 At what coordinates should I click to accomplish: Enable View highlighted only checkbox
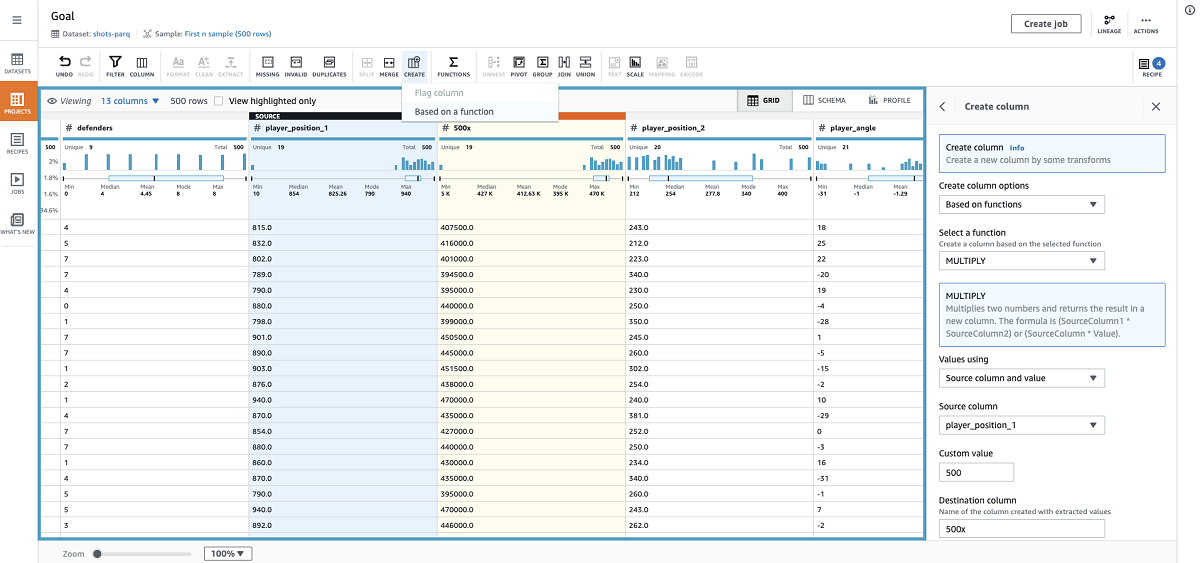[x=219, y=101]
